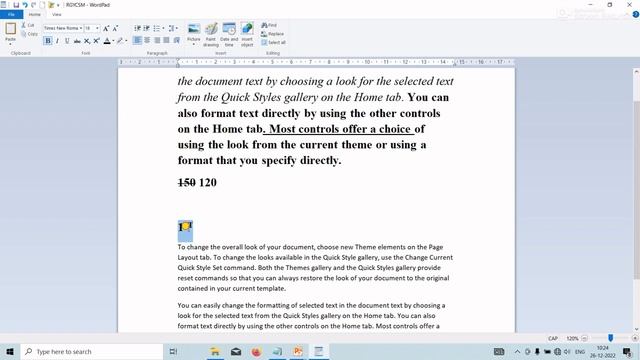Open File Explorer from the taskbar
Viewport: 640px width, 360px height.
215,351
